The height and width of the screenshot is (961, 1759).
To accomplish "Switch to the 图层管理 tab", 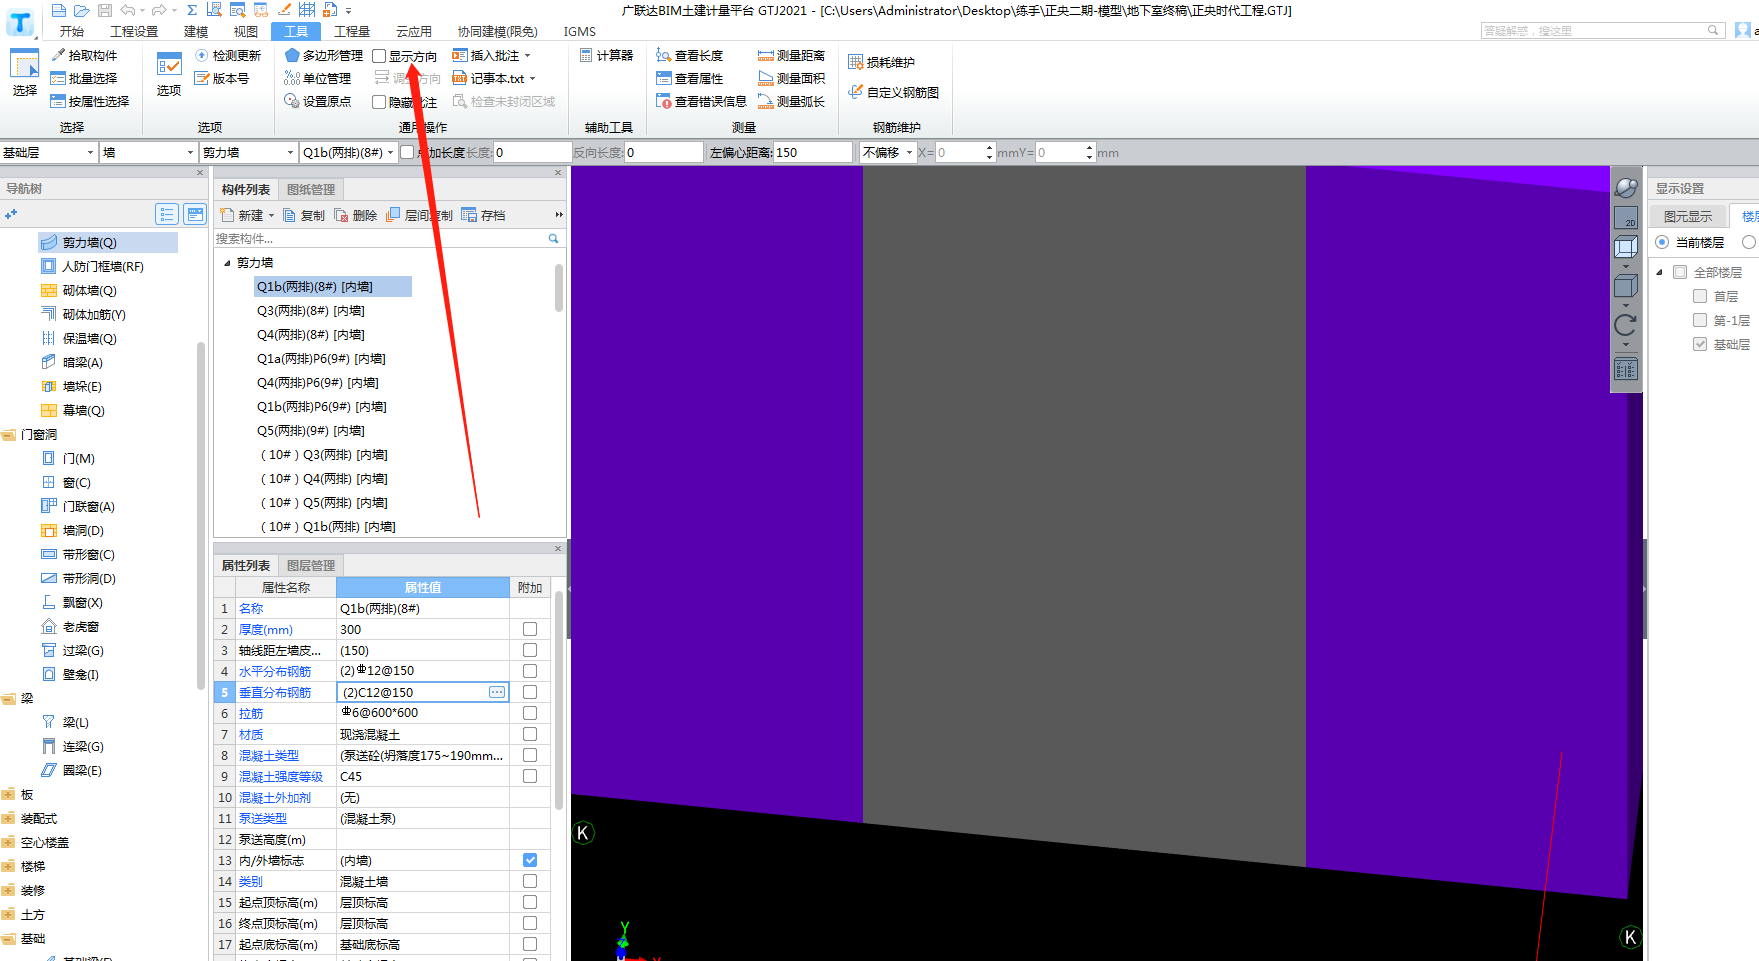I will click(311, 565).
